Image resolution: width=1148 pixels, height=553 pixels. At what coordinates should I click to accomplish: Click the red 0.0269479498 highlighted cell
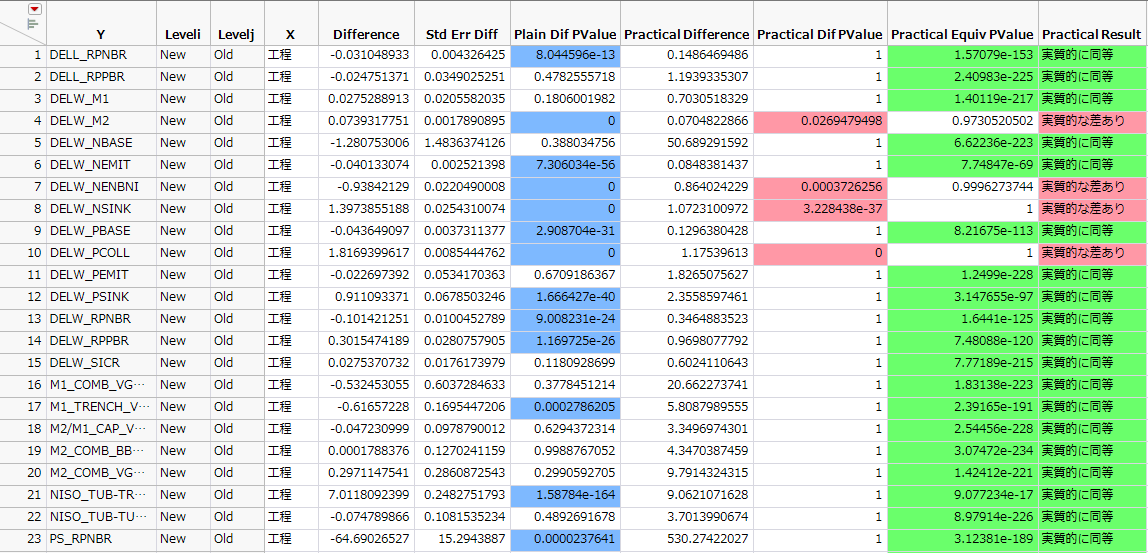820,121
